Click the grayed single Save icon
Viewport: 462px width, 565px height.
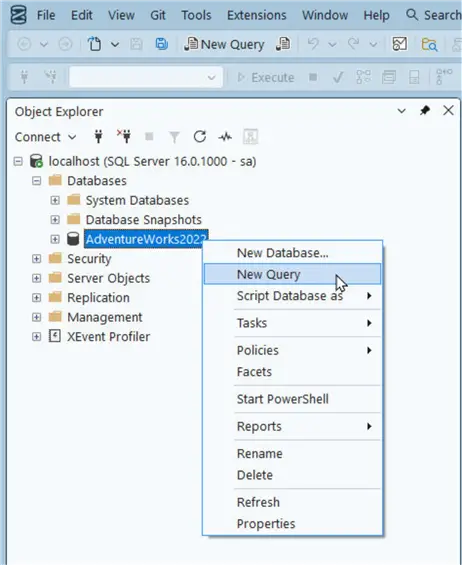point(136,44)
